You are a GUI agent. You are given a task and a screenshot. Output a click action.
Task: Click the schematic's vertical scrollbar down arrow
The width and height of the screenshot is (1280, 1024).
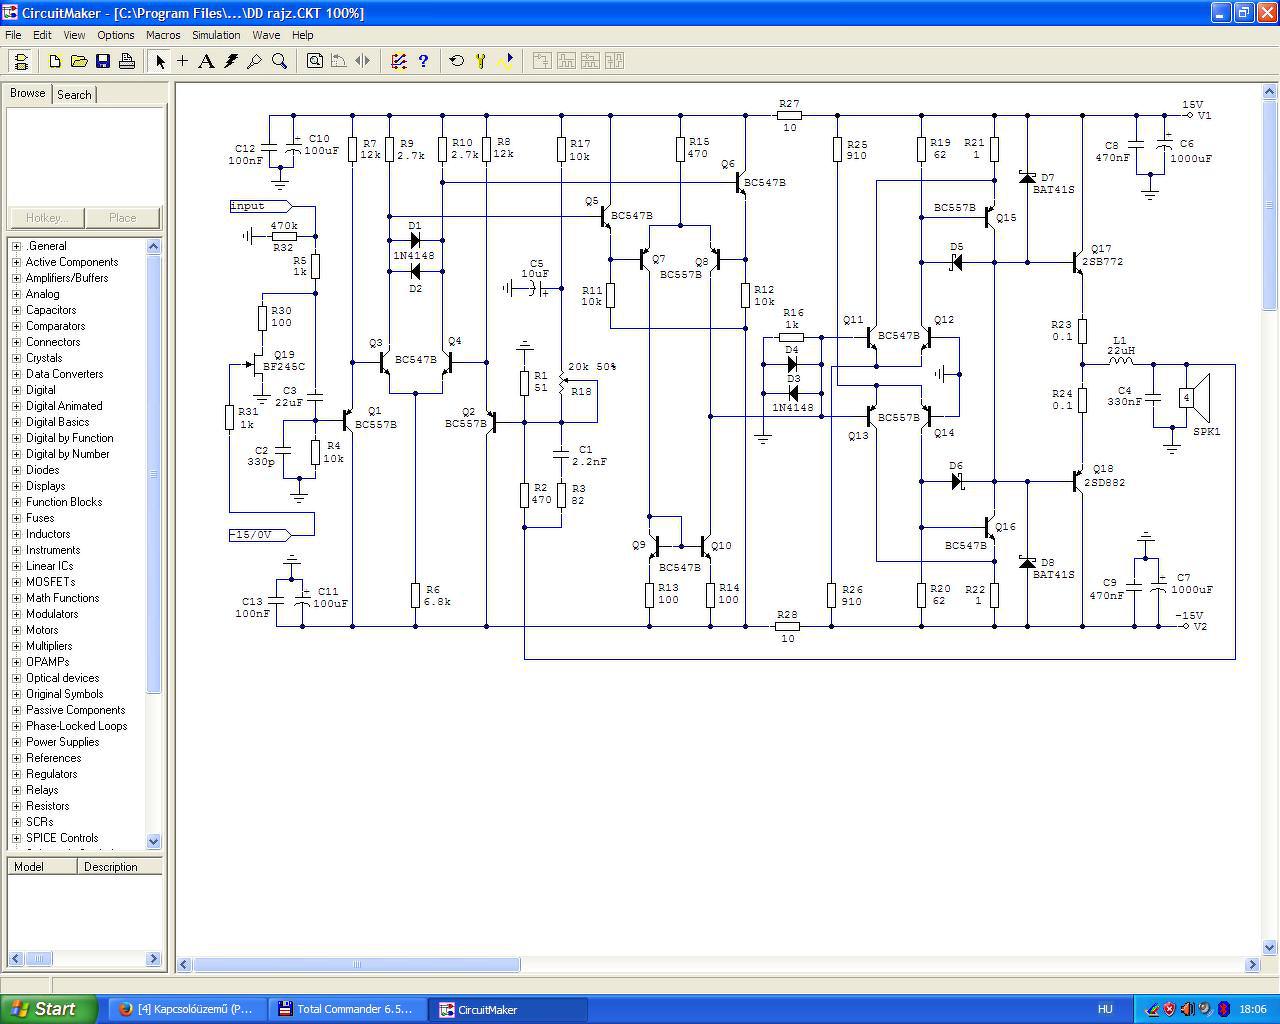1270,947
